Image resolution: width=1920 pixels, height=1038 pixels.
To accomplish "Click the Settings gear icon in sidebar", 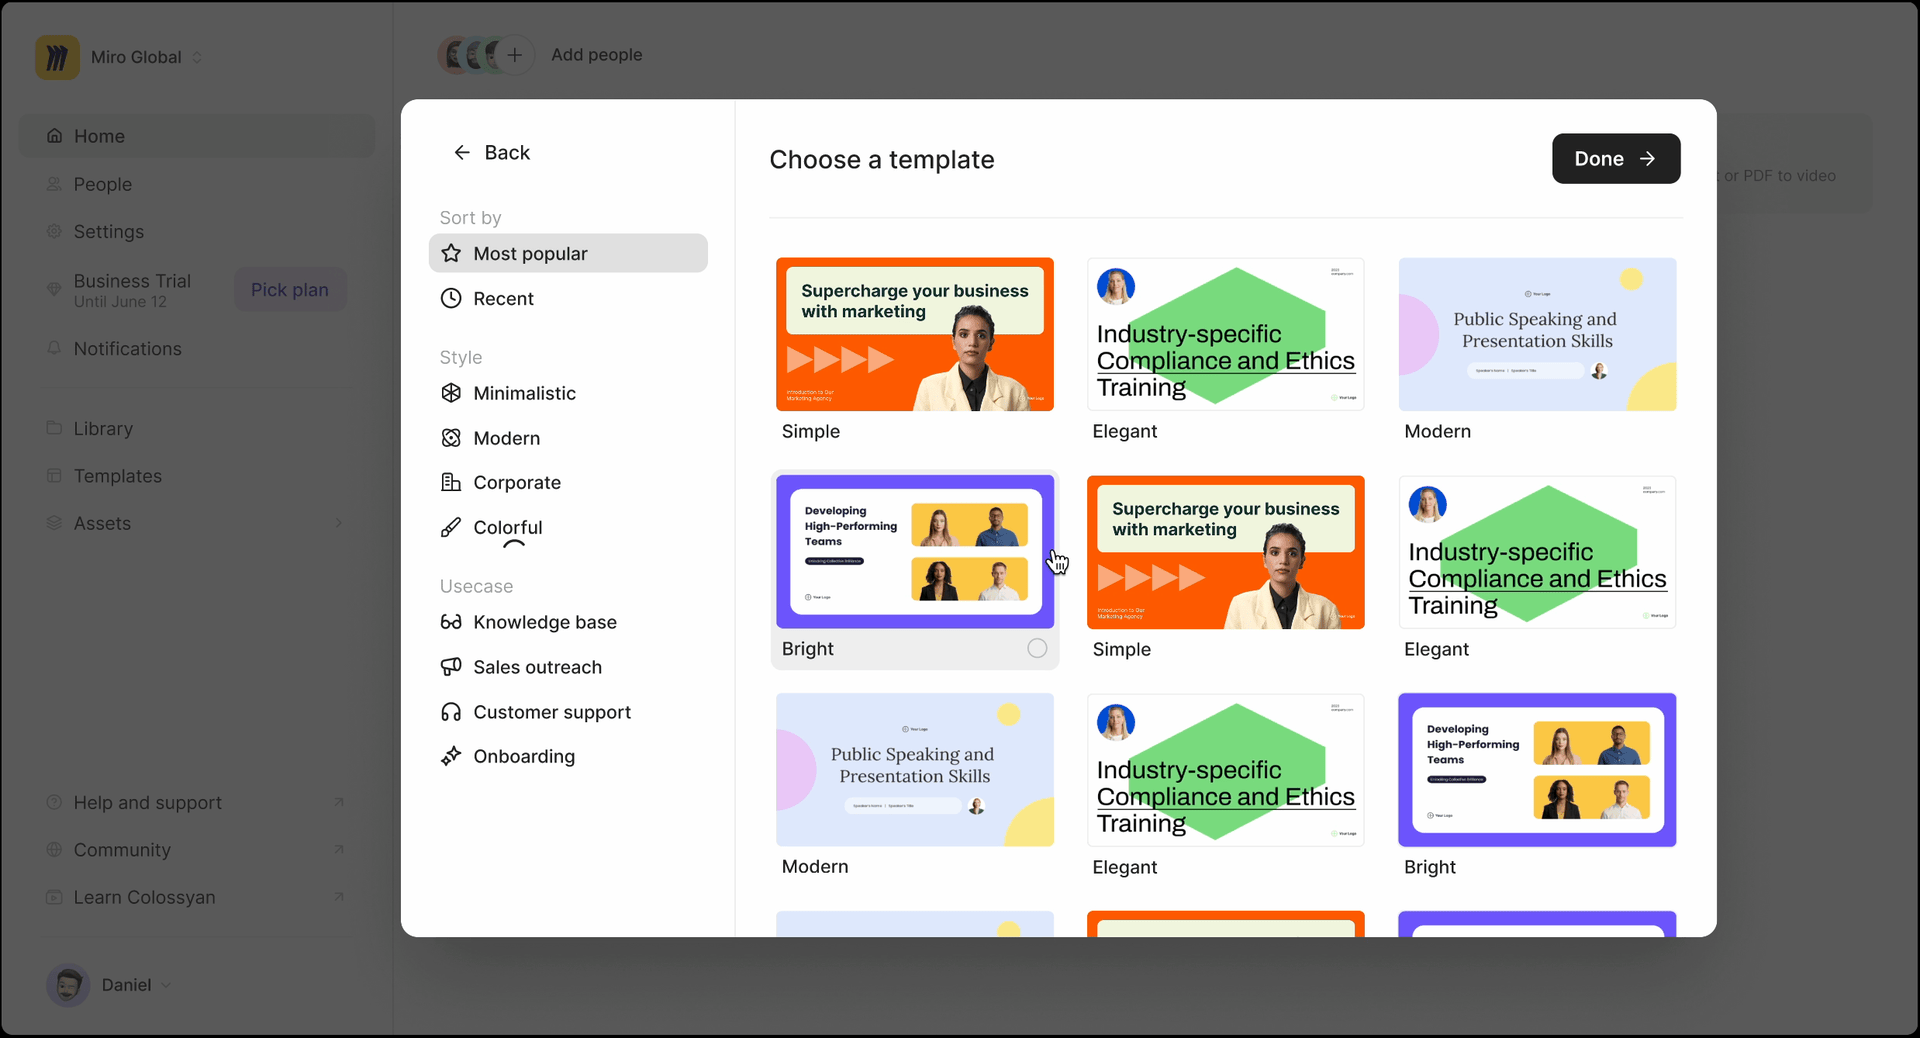I will coord(54,231).
